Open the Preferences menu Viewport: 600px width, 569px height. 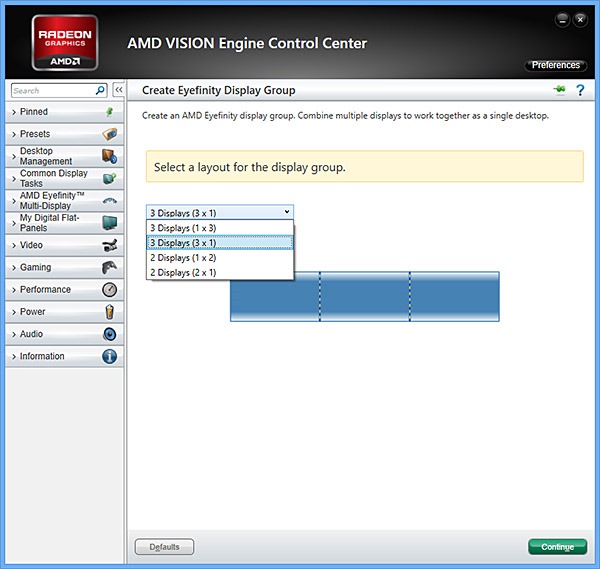[x=555, y=65]
